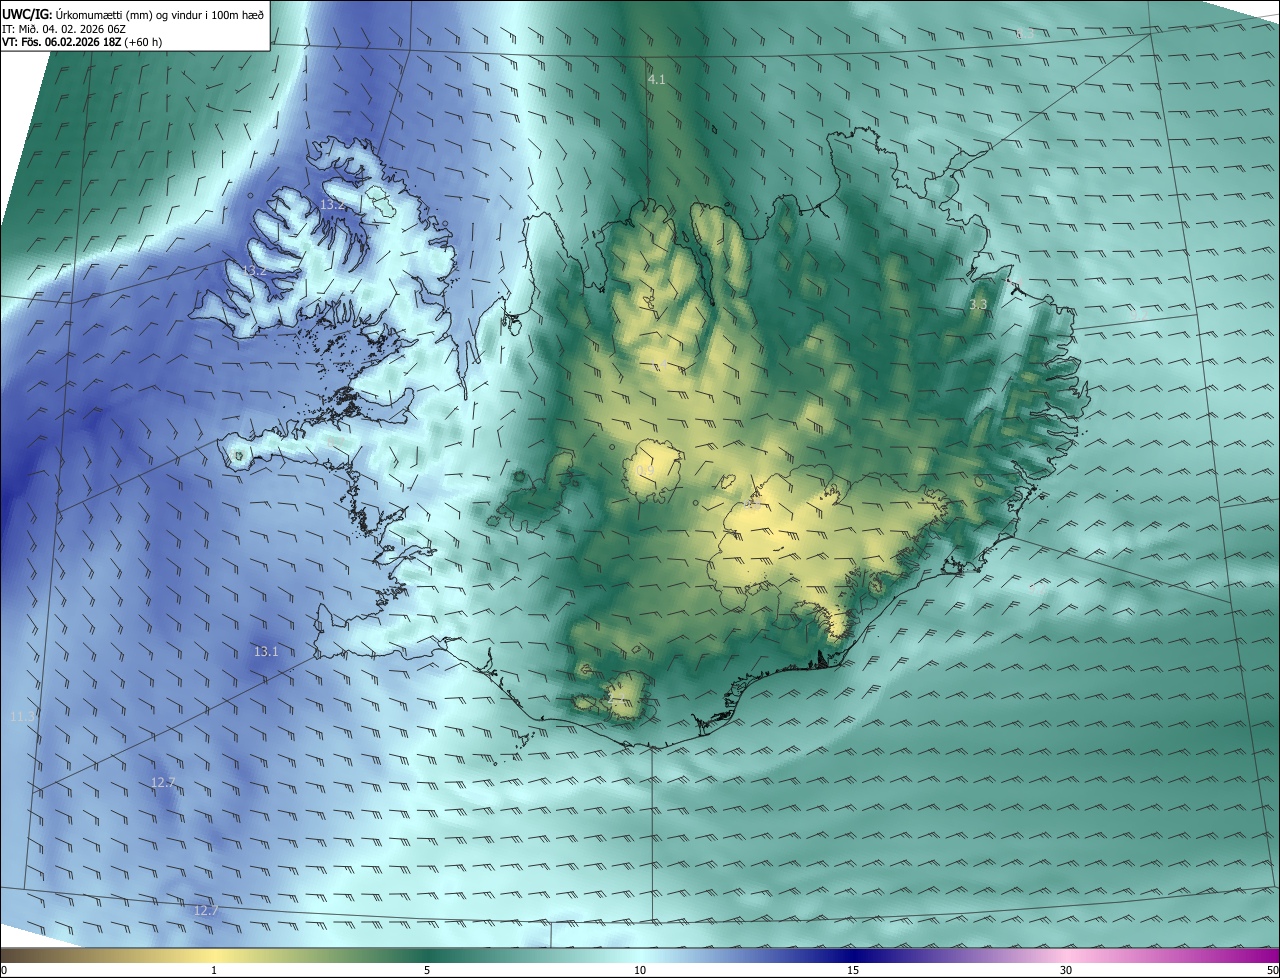1280x978 pixels.
Task: Click the 'Úrkomumætti (mm) og vindur' header text
Action: pos(131,14)
